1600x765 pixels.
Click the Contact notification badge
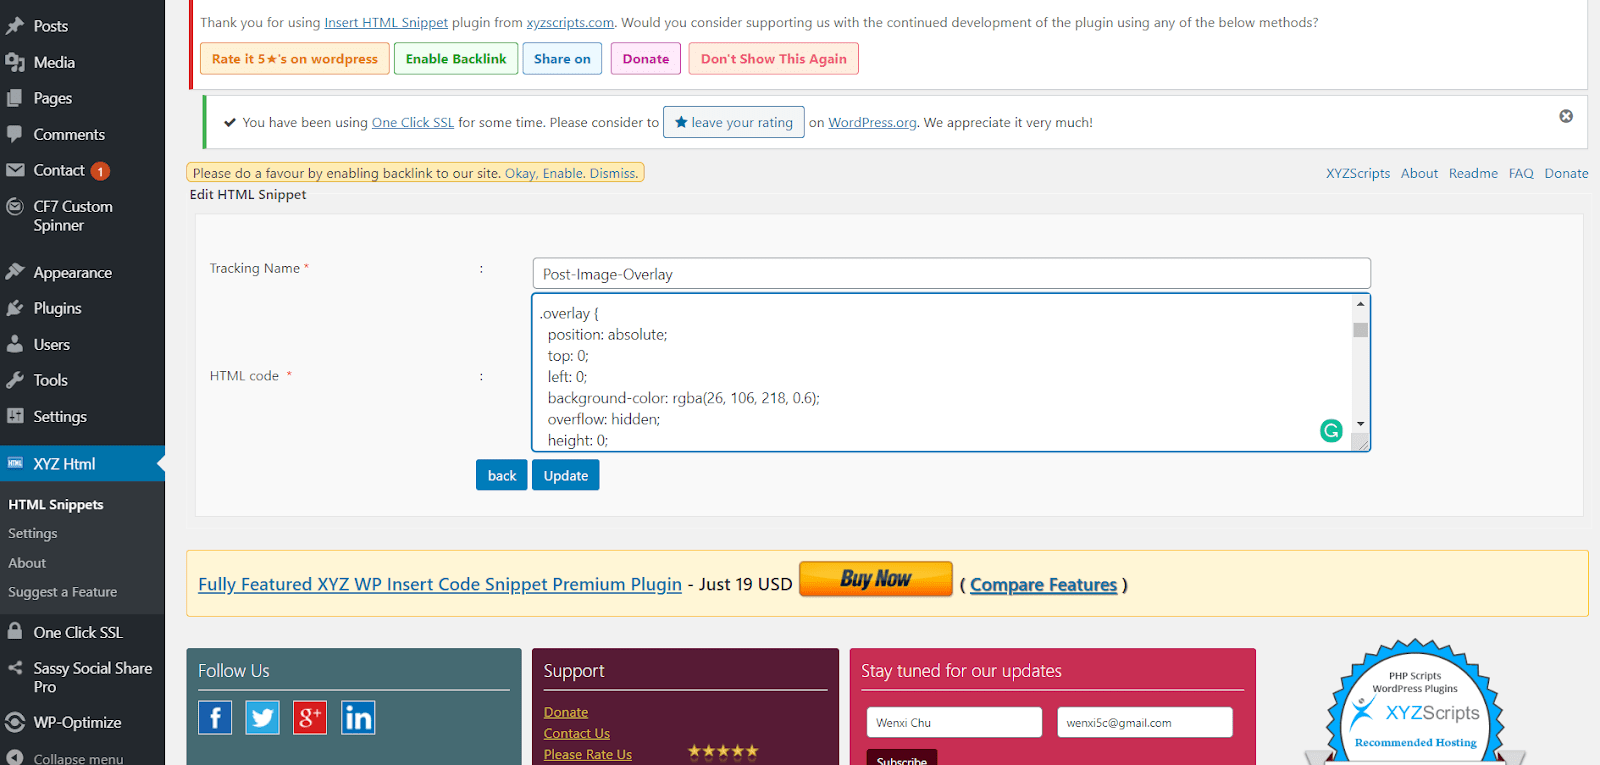pyautogui.click(x=100, y=171)
